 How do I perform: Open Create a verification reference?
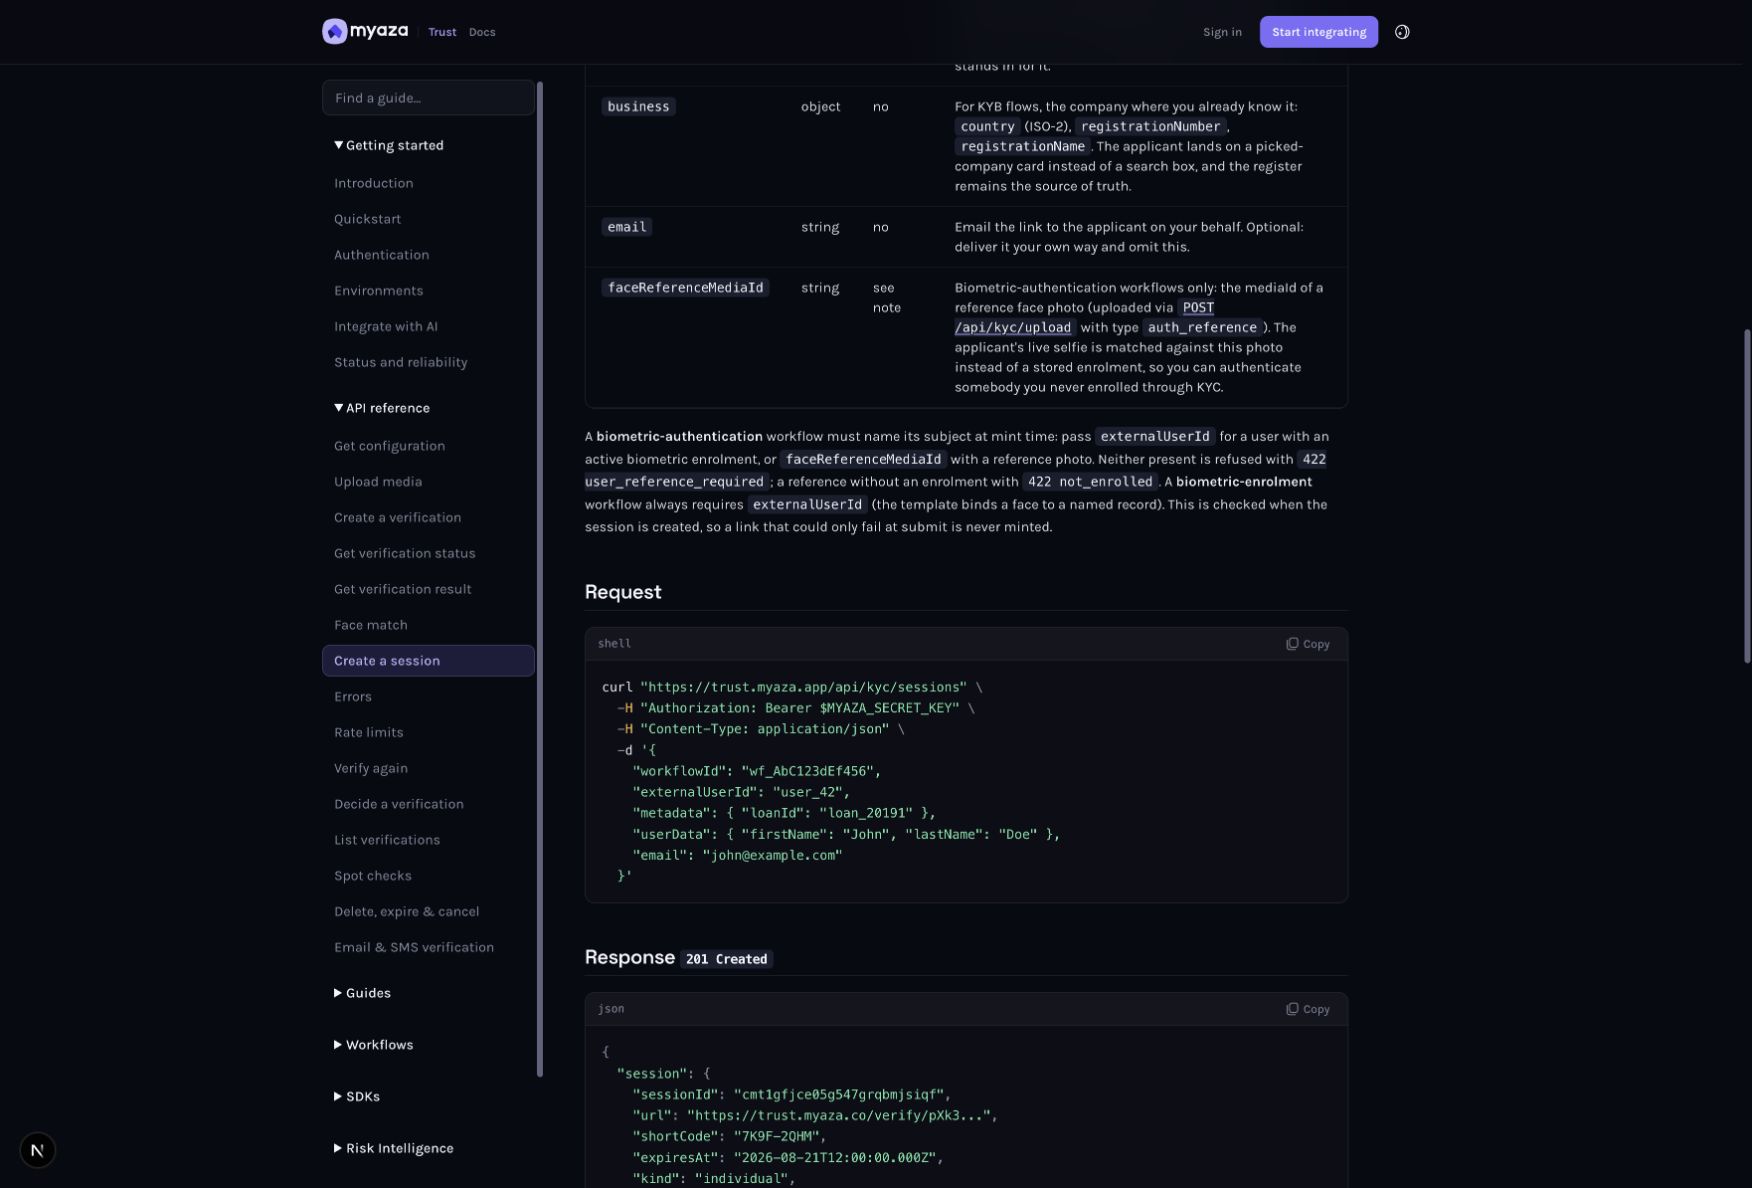point(397,518)
